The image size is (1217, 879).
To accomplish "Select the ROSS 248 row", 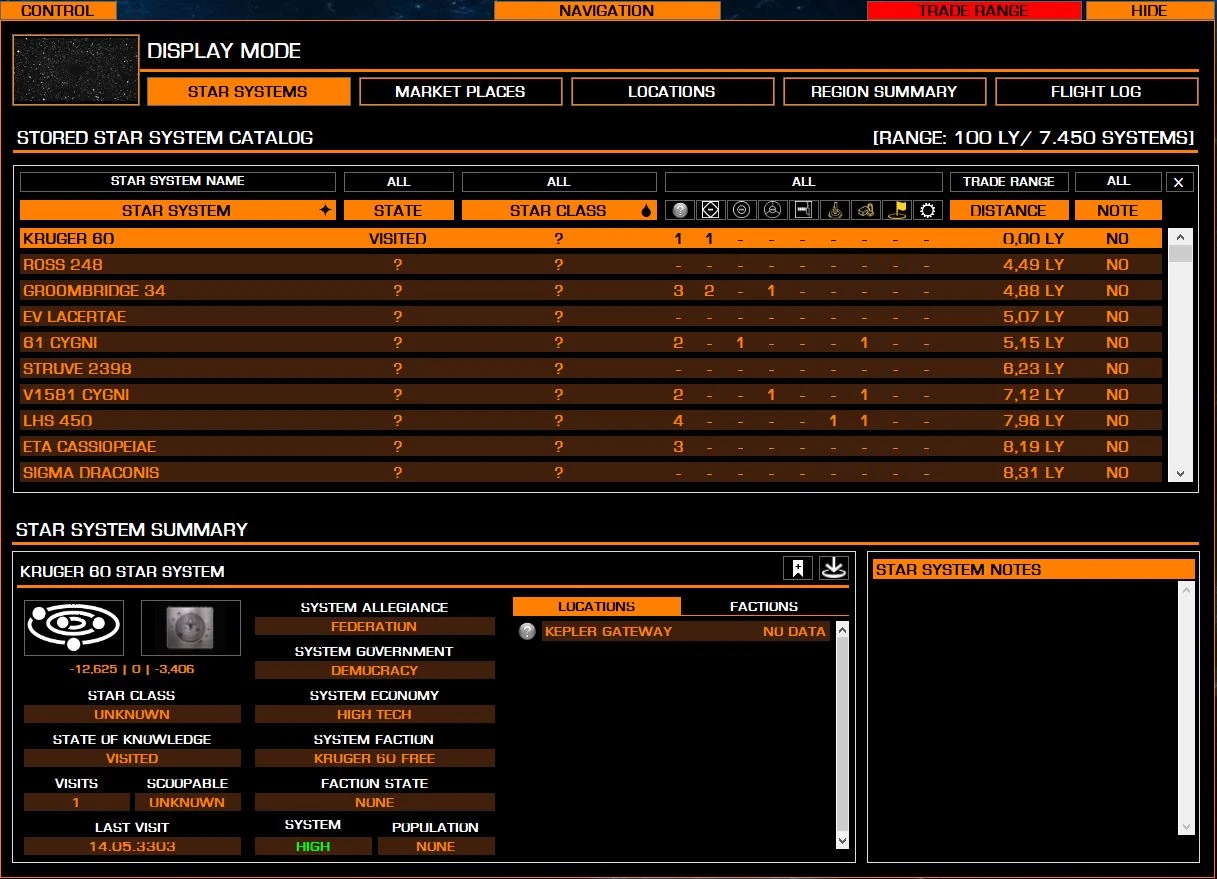I will click(591, 265).
